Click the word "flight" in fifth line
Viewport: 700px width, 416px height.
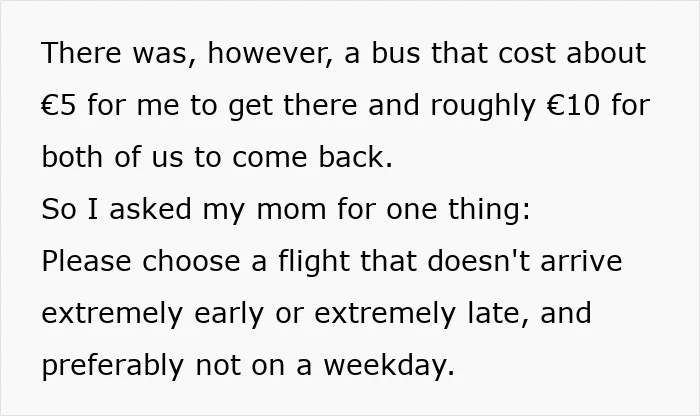tap(314, 262)
